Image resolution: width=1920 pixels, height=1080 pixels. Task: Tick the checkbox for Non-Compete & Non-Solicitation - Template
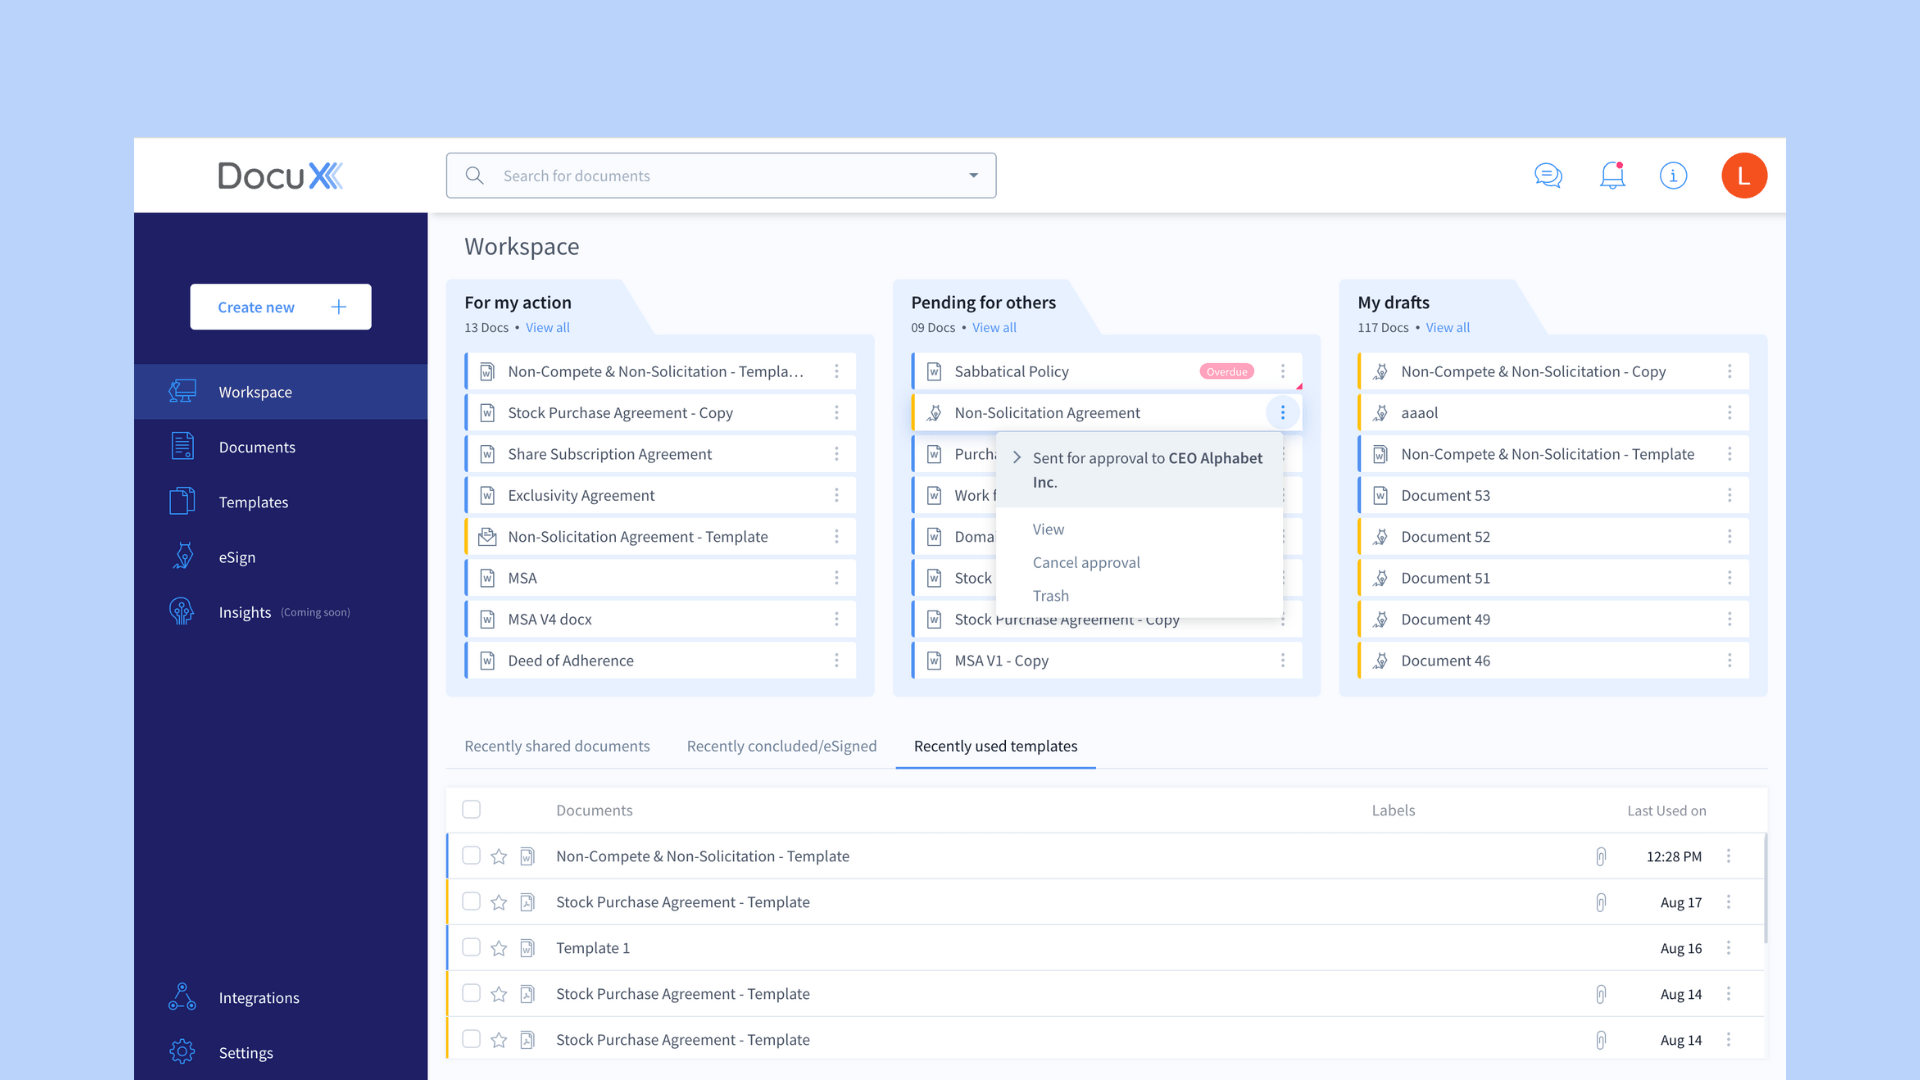(471, 856)
